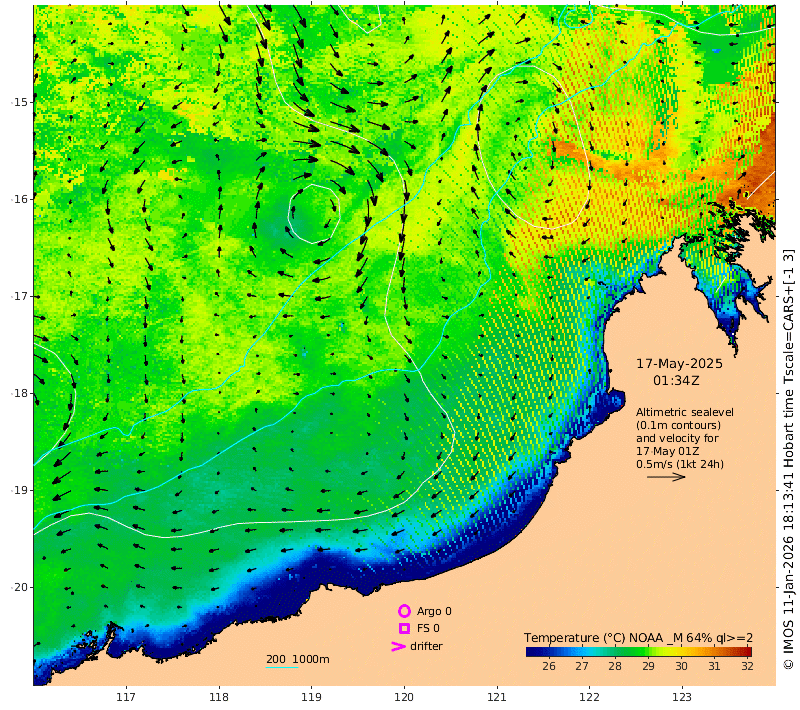Image resolution: width=800 pixels, height=710 pixels.
Task: Click the longitude axis label 117
Action: [x=126, y=697]
